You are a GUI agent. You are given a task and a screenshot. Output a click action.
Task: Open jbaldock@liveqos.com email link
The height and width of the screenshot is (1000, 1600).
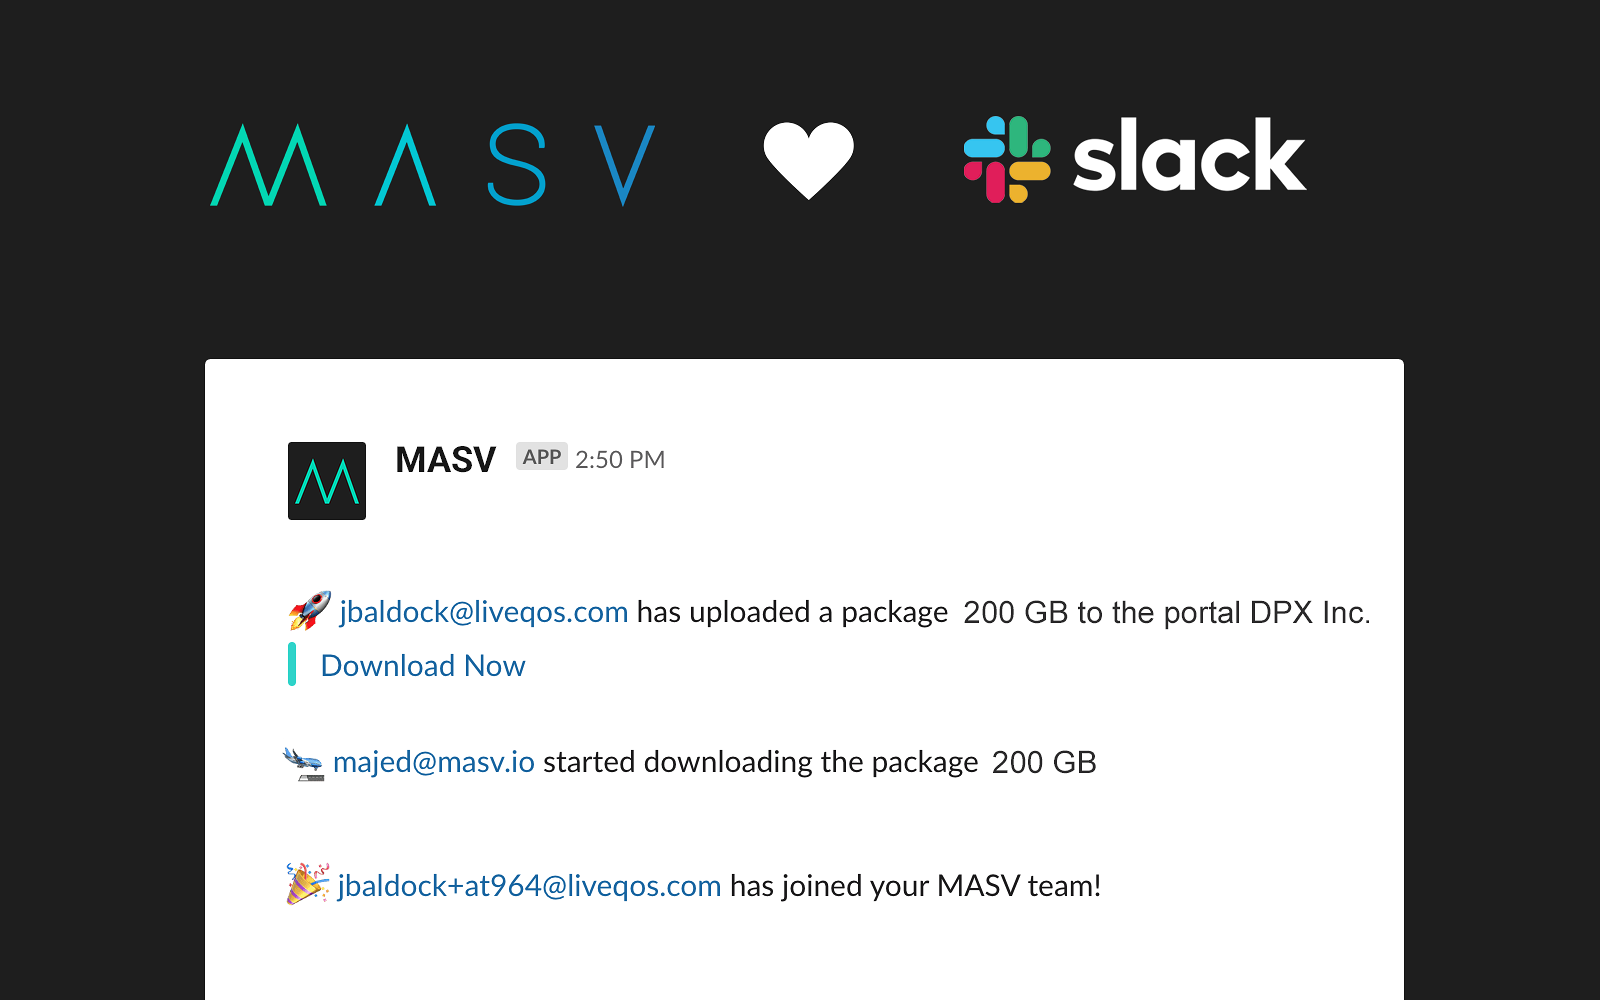(x=484, y=612)
